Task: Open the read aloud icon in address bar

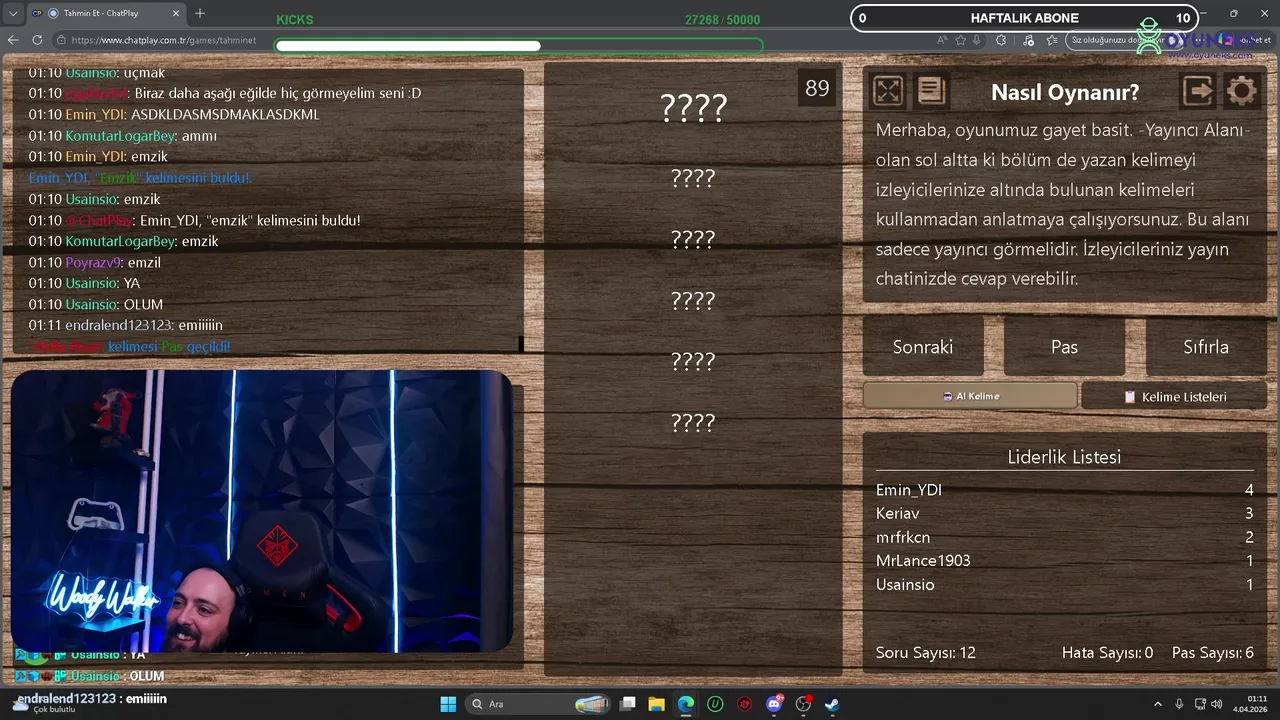Action: click(x=942, y=40)
